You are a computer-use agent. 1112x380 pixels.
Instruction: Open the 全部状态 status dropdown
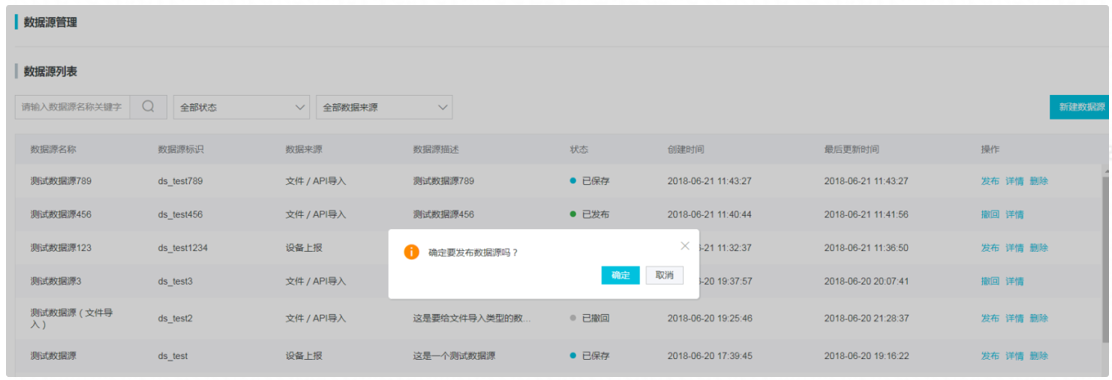242,107
